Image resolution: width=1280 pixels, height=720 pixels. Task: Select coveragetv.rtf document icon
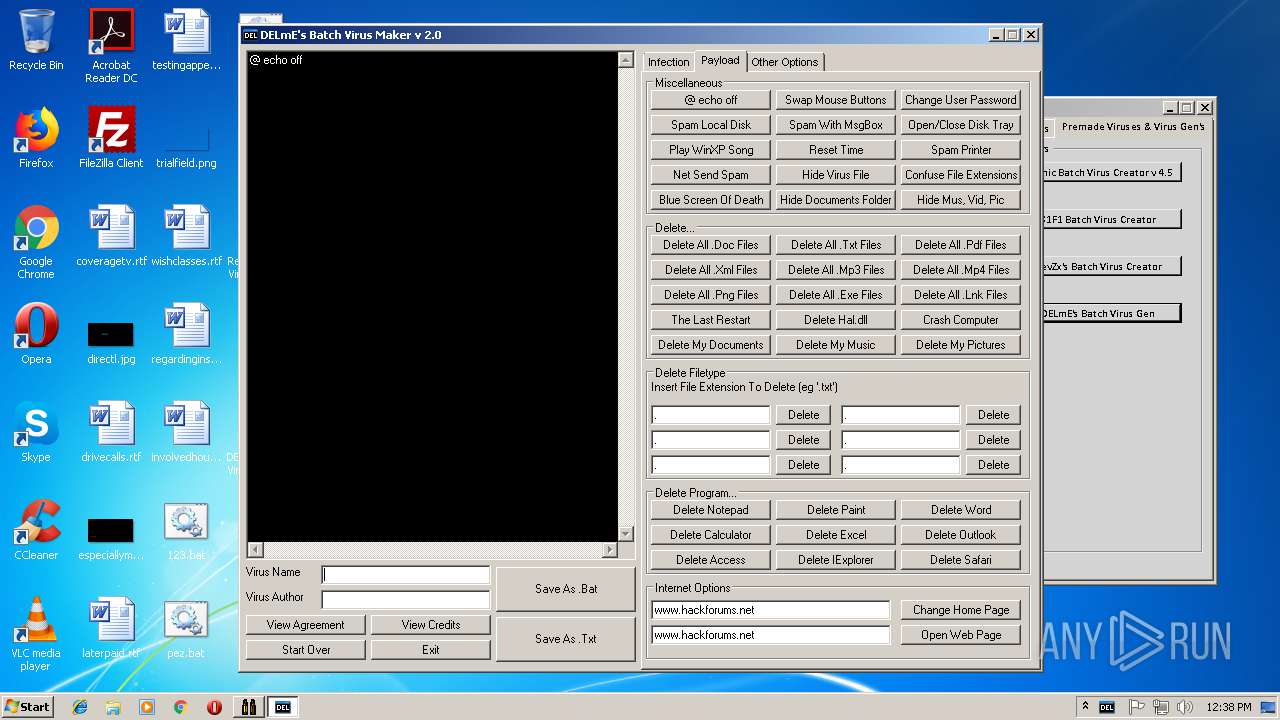(111, 236)
